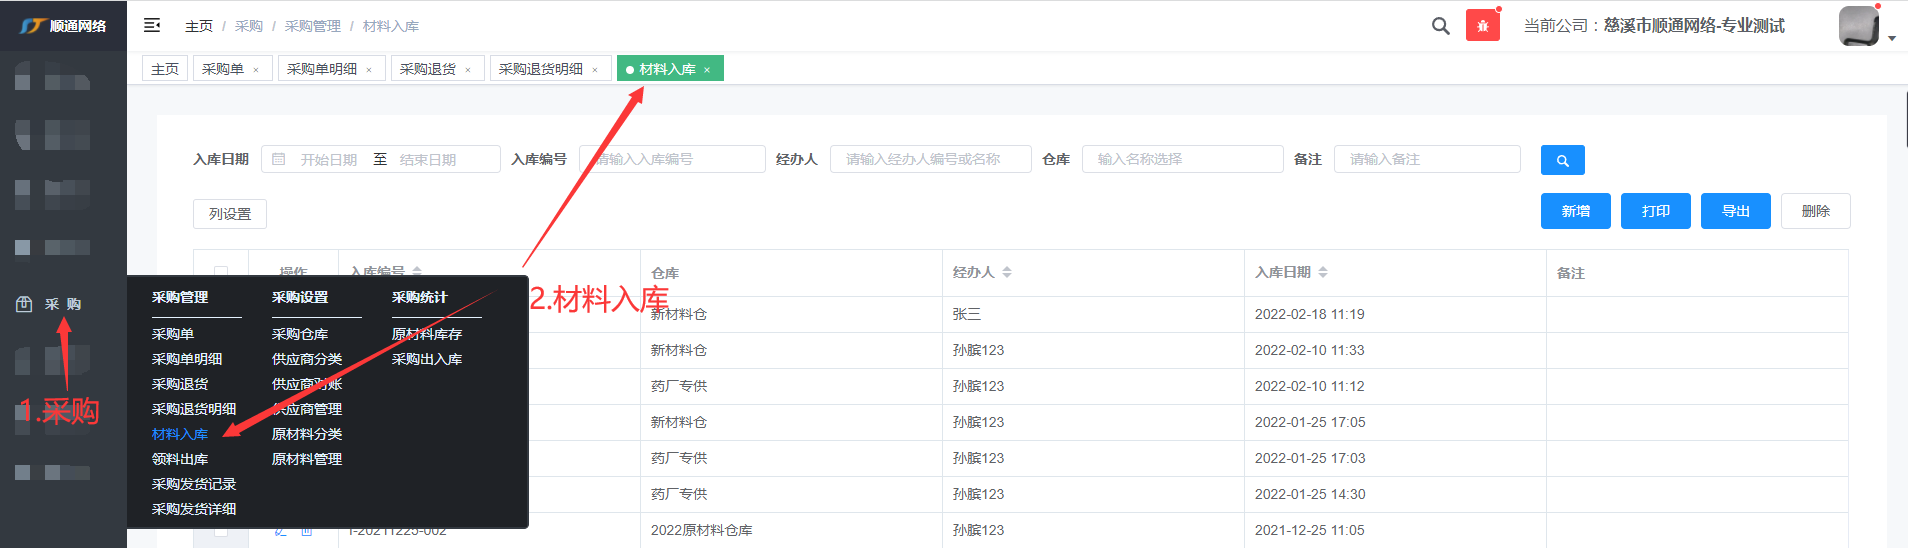Click the blue search query button
The image size is (1908, 548).
tap(1562, 160)
